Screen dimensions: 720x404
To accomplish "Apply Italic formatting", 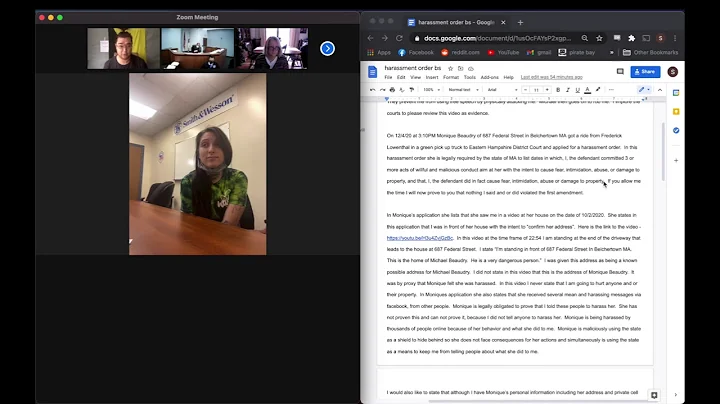I will (568, 90).
